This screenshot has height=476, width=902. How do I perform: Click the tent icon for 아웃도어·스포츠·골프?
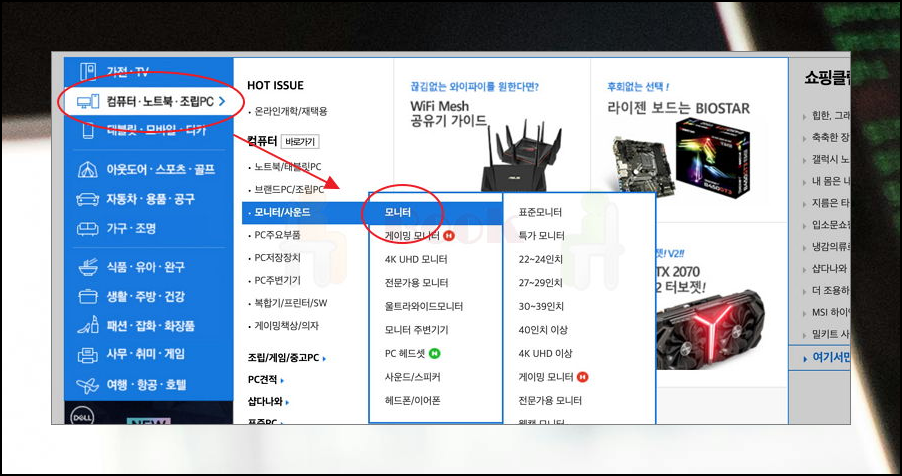[x=88, y=170]
